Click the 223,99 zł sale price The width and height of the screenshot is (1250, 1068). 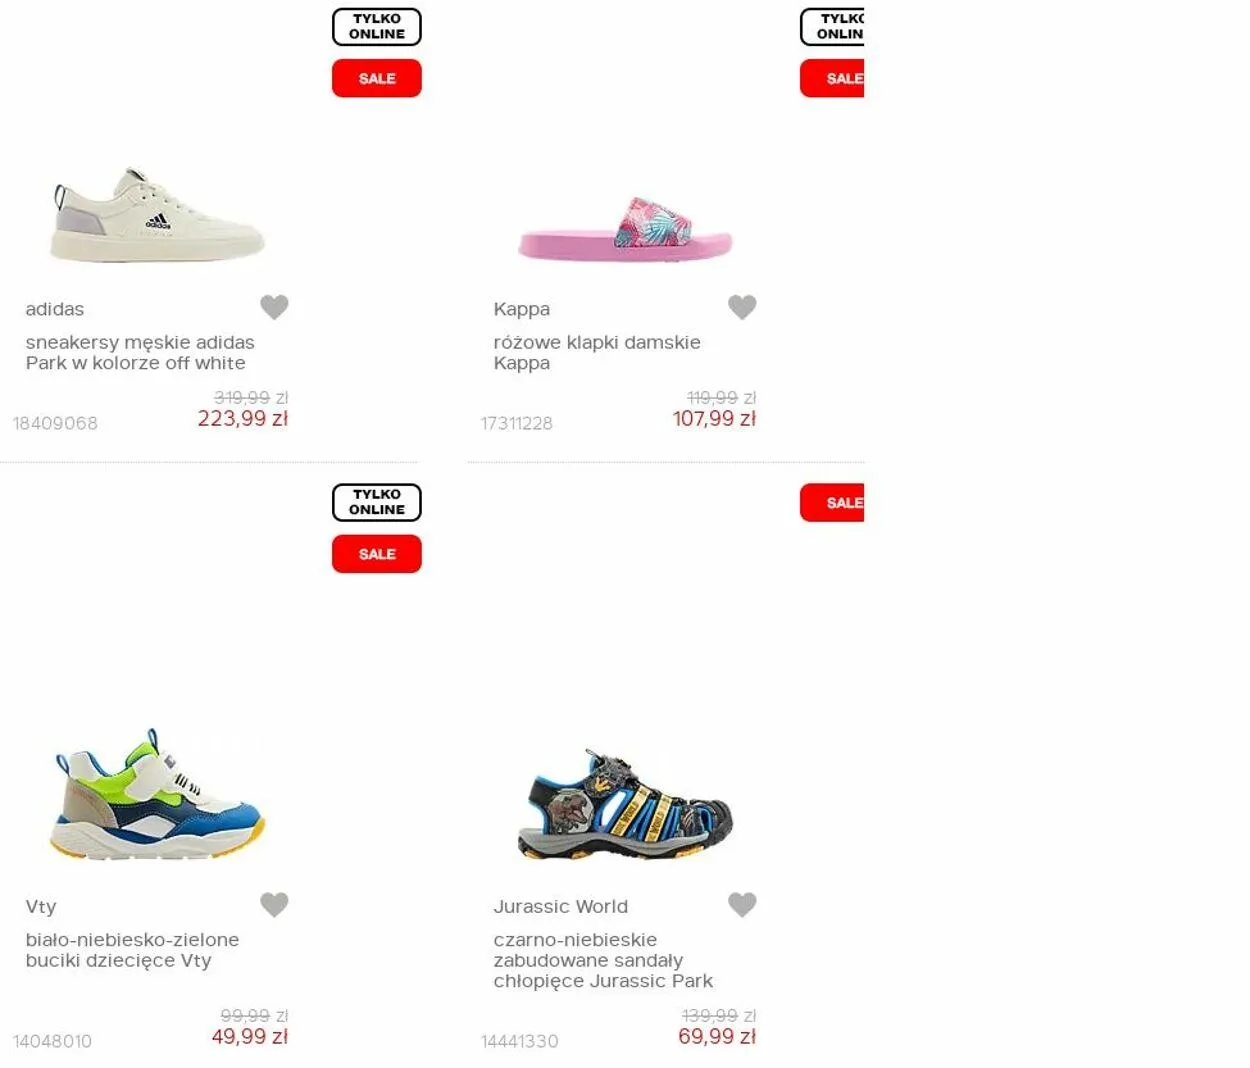pos(243,419)
